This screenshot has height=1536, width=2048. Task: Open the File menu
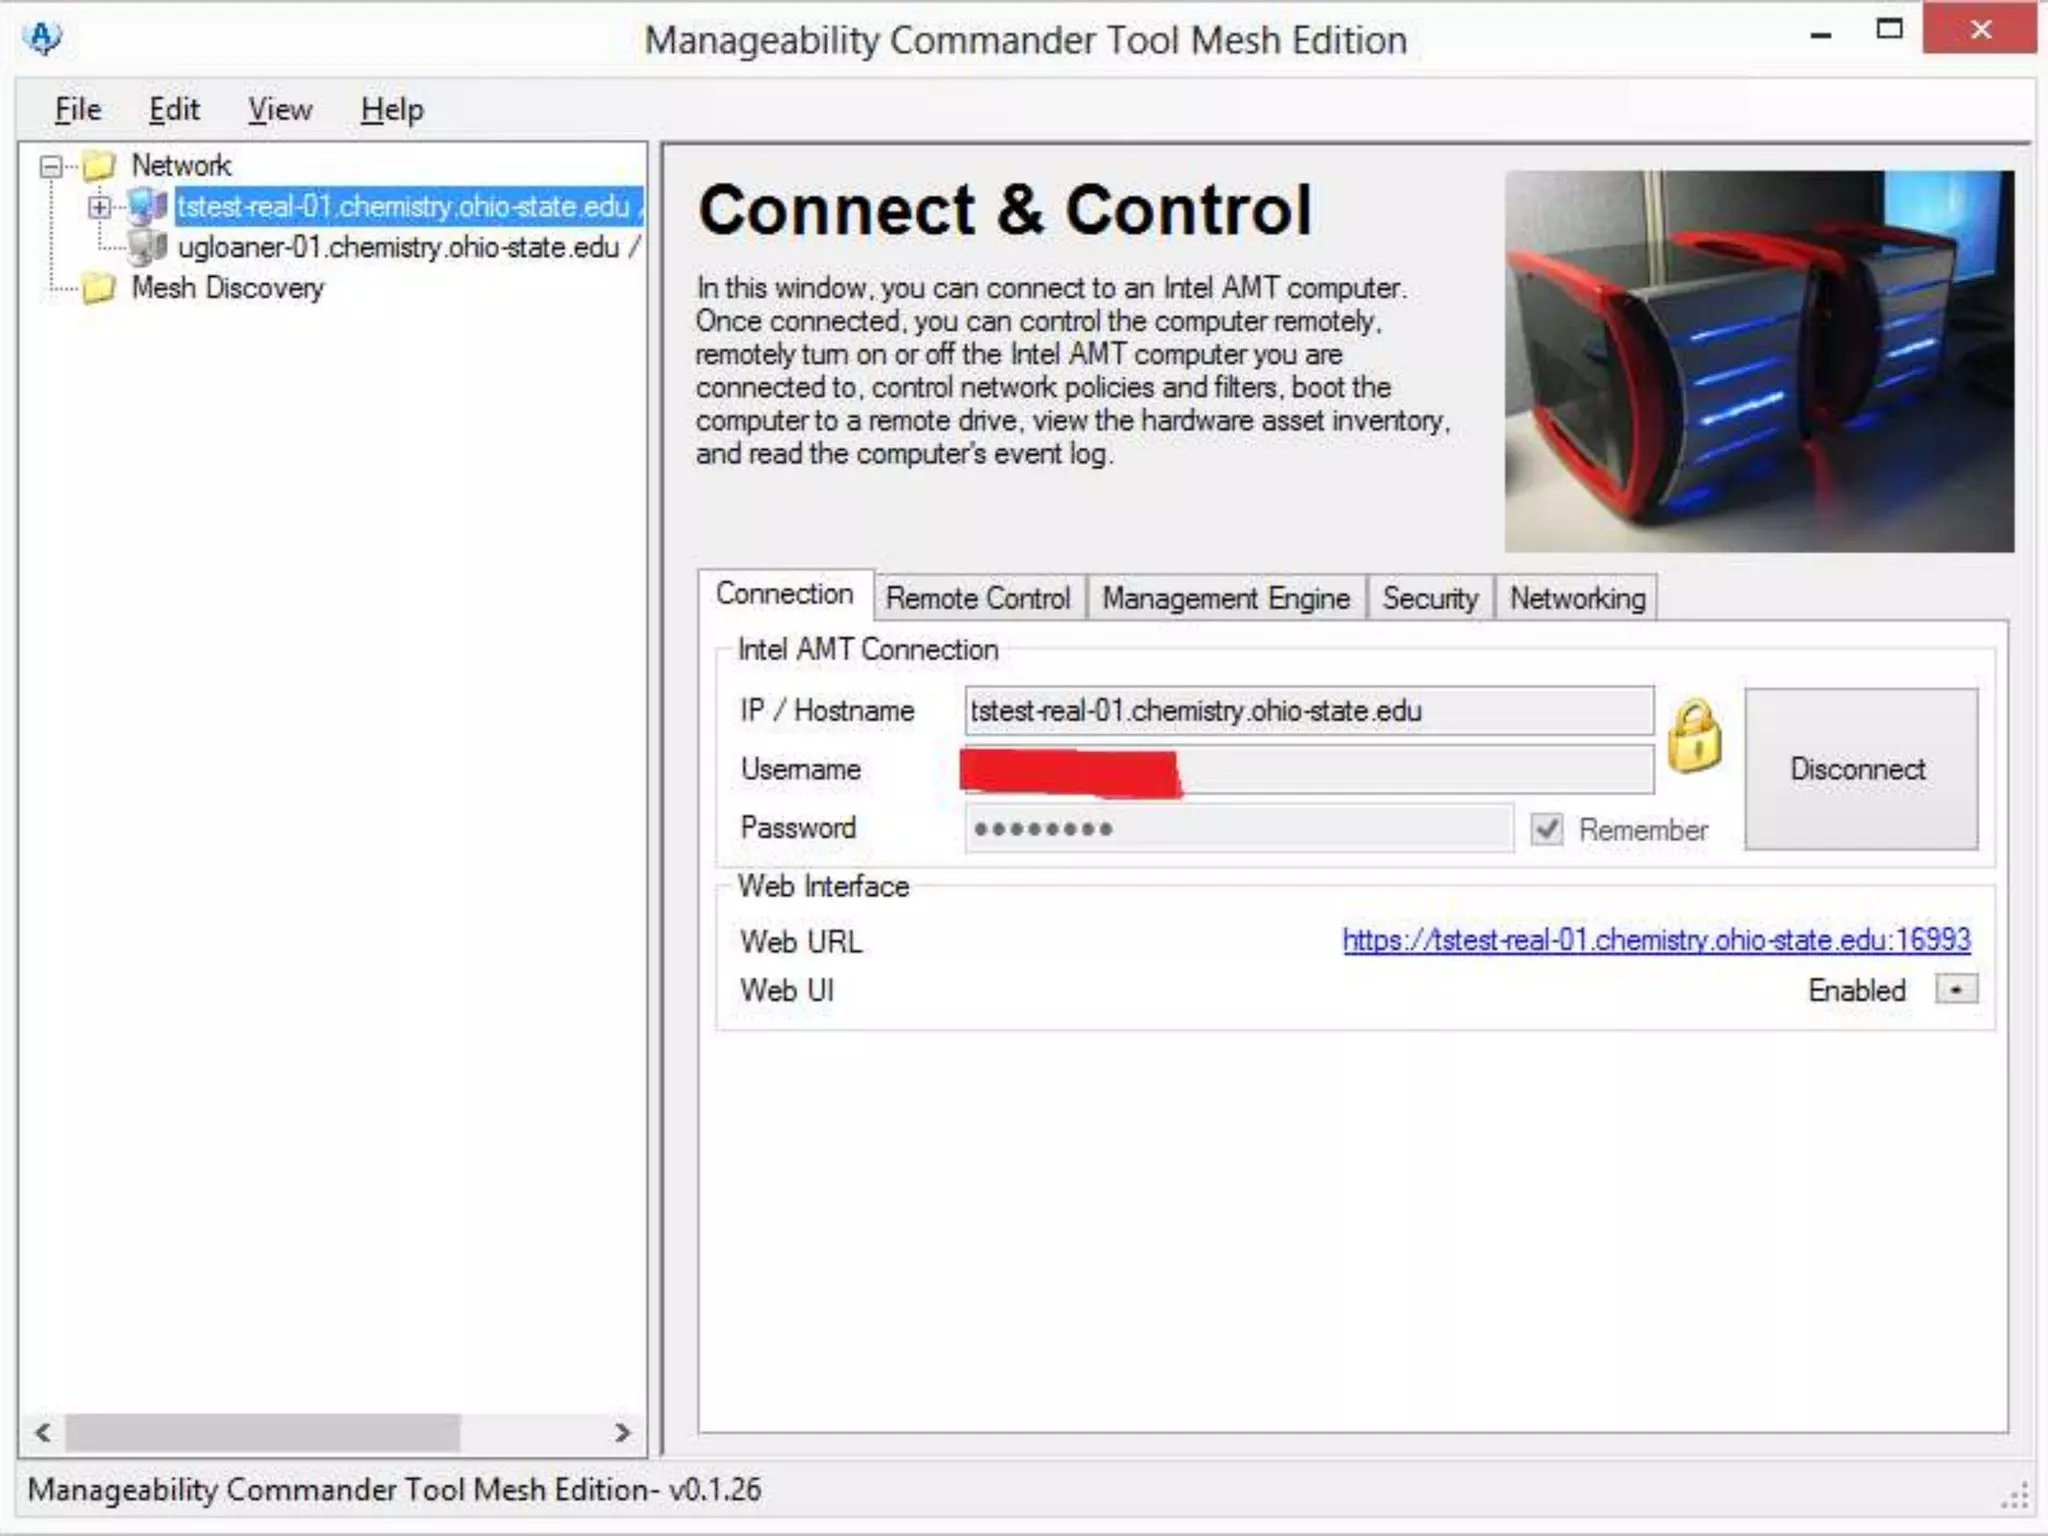click(78, 109)
